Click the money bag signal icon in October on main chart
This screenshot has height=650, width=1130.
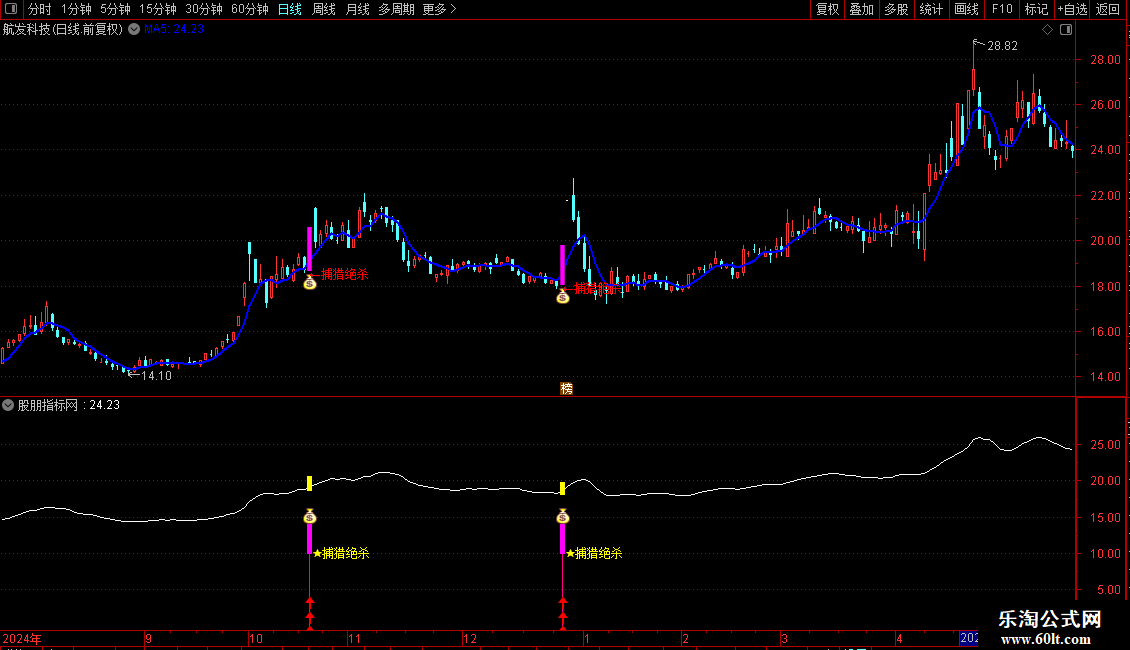coord(310,283)
